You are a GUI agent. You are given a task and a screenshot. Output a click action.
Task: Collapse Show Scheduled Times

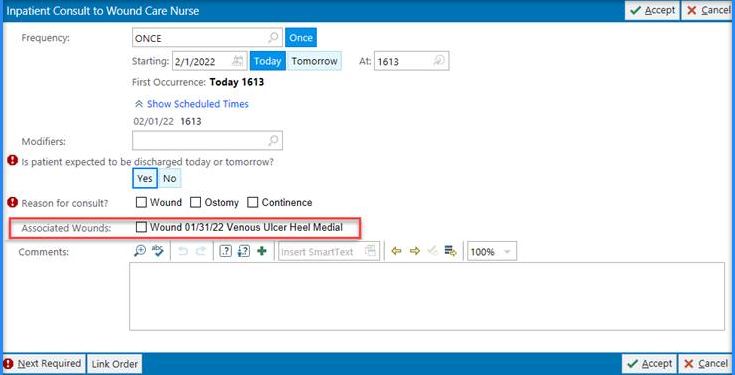[x=192, y=104]
